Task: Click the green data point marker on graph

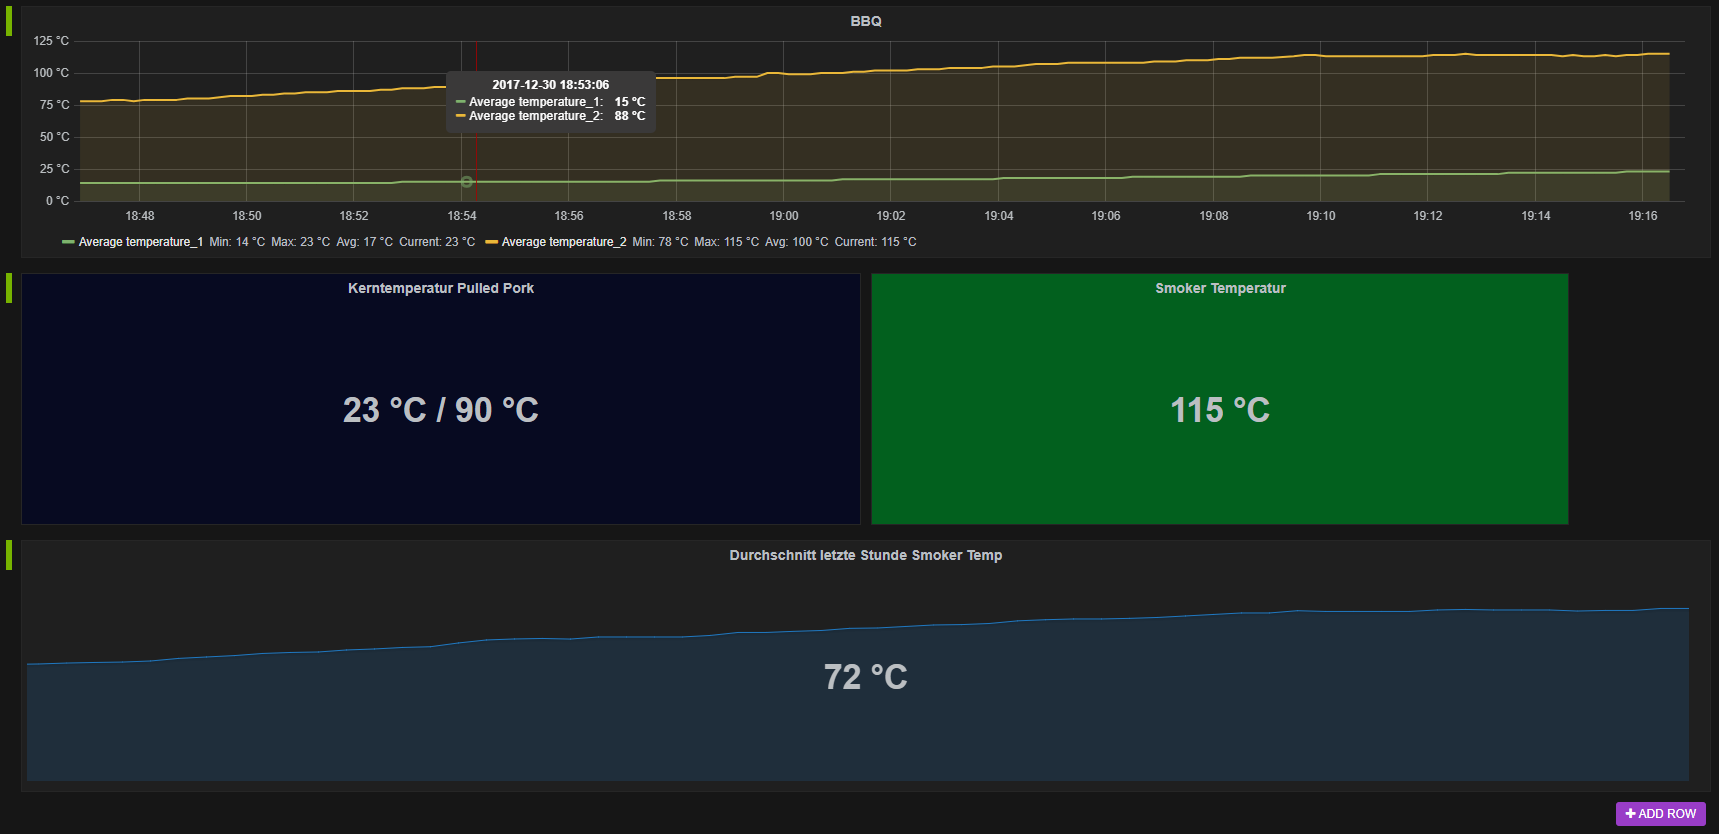Action: tap(467, 182)
